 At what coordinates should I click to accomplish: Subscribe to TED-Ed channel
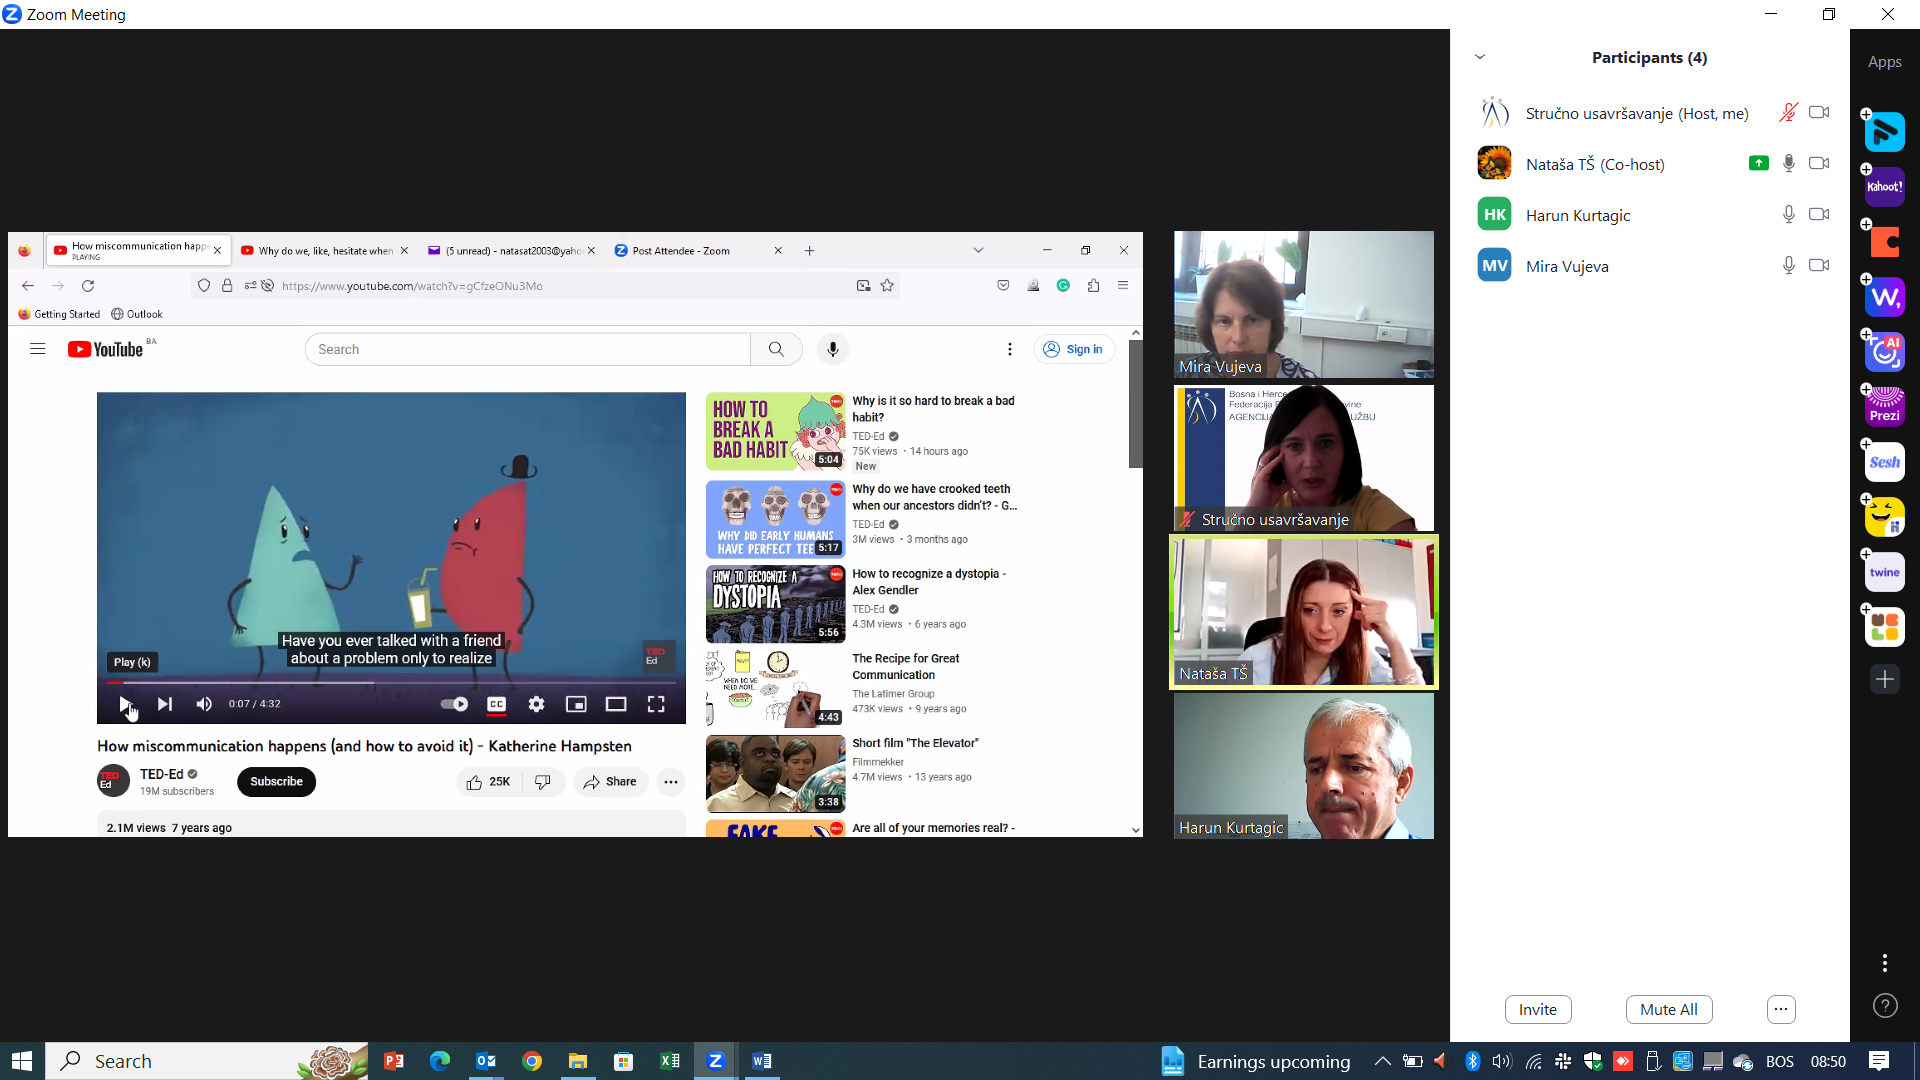coord(276,782)
